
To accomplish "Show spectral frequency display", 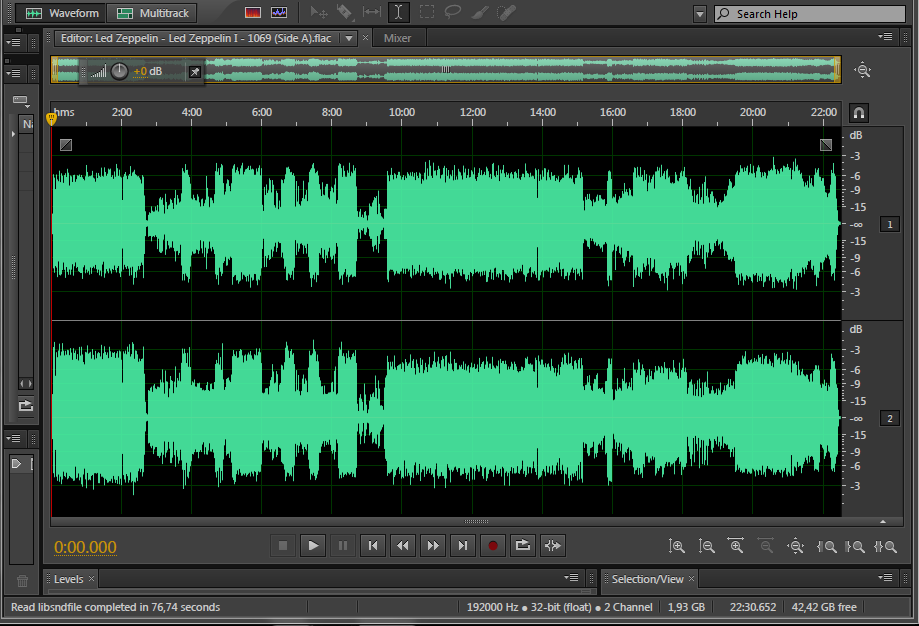I will pos(253,12).
